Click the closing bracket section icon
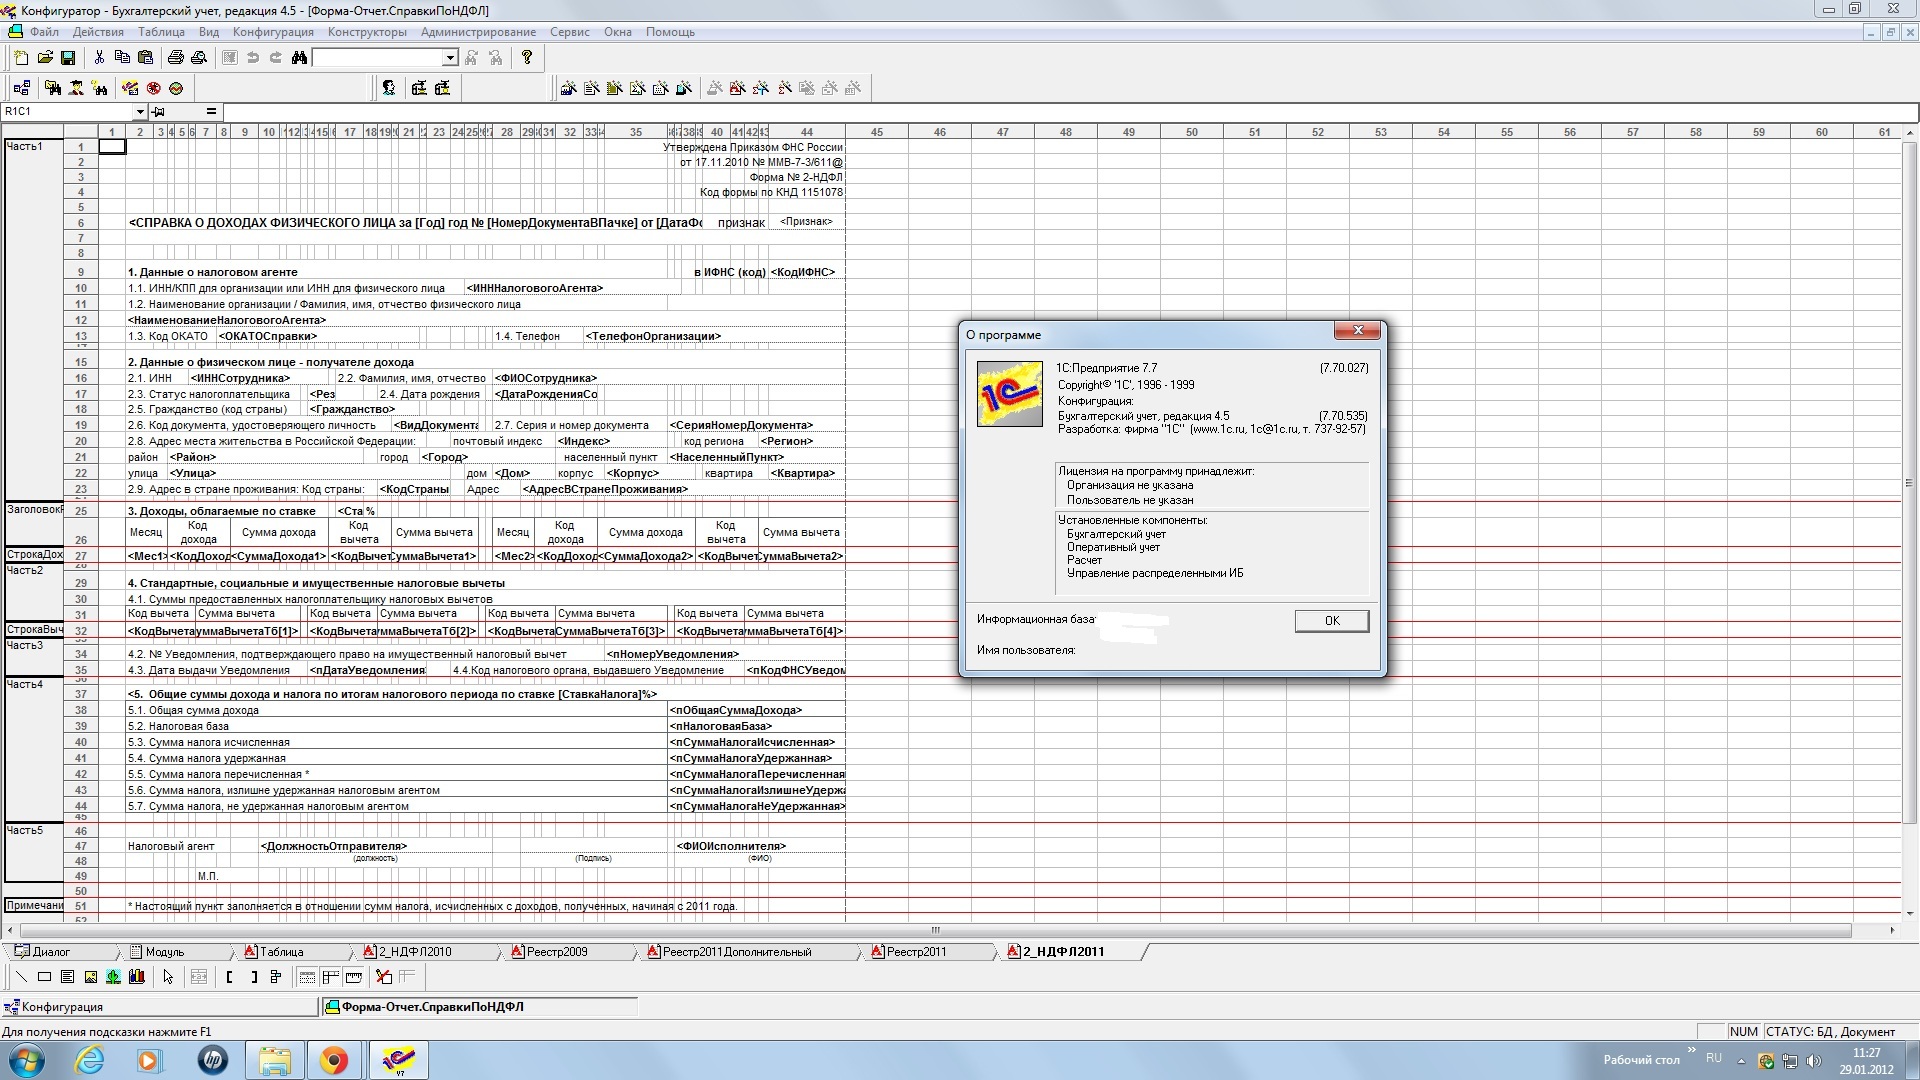This screenshot has width=1920, height=1080. pyautogui.click(x=253, y=977)
